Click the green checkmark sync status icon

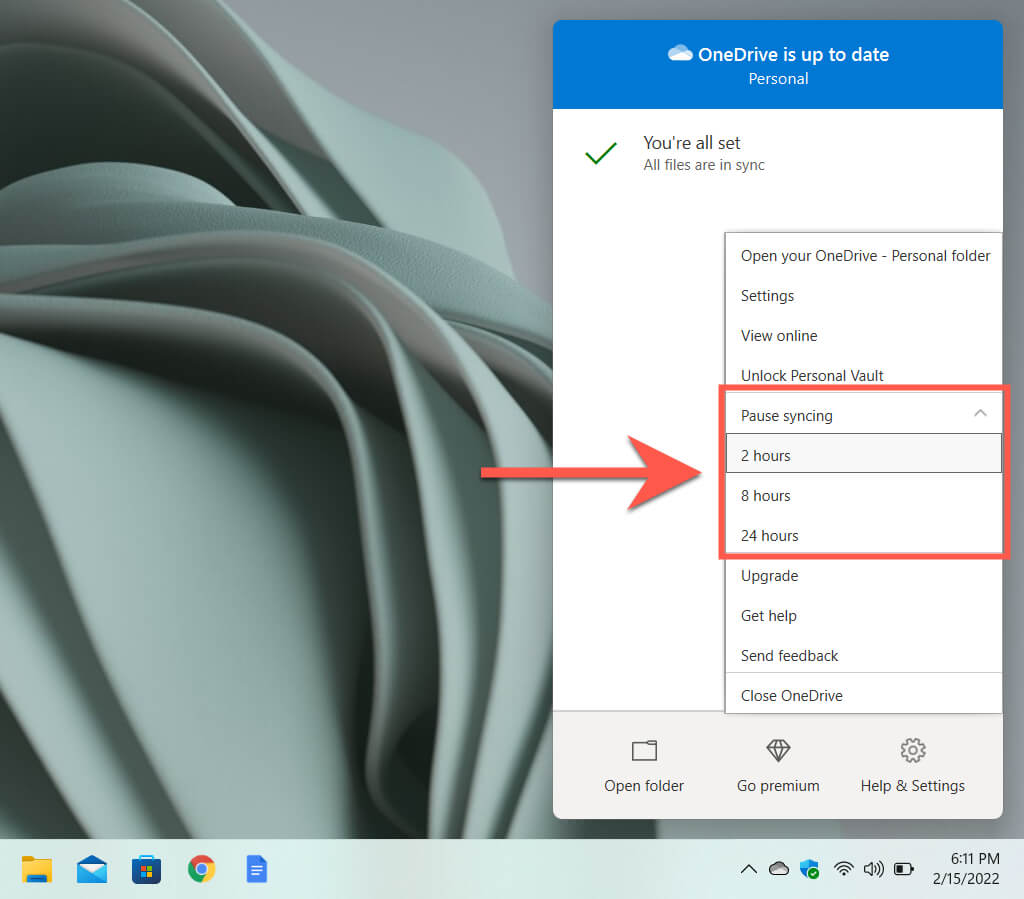pos(601,153)
